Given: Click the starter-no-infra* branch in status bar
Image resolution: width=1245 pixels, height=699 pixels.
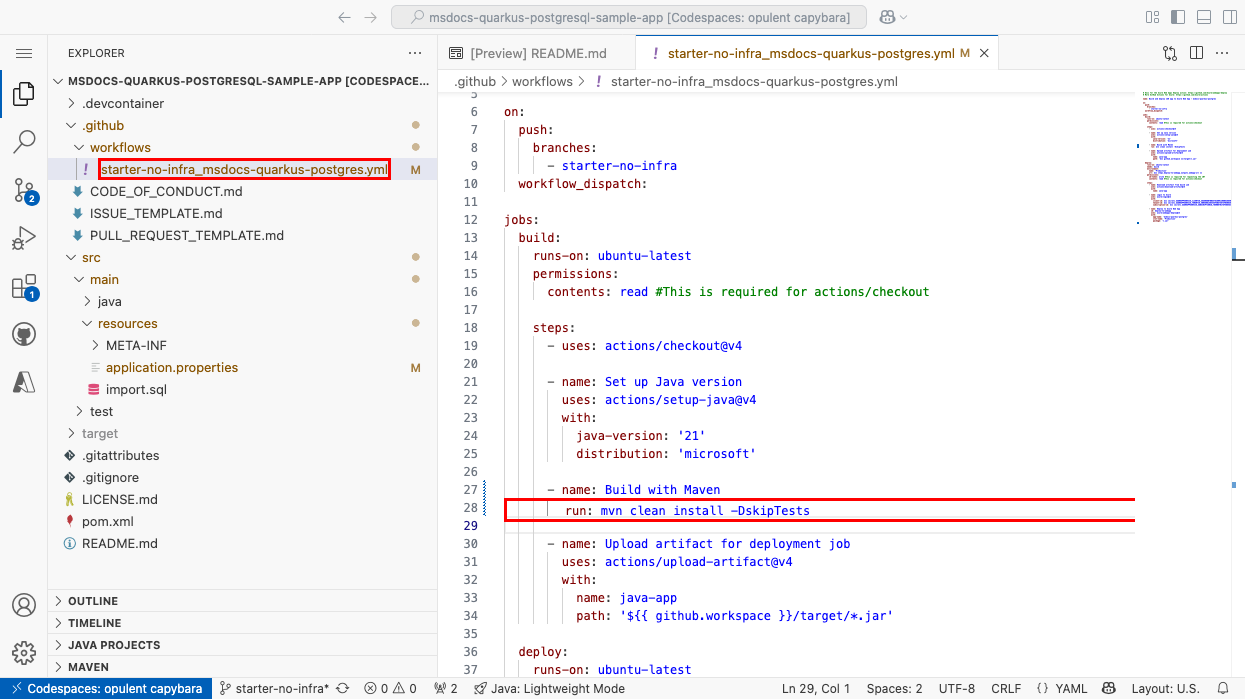Looking at the screenshot, I should [x=274, y=688].
